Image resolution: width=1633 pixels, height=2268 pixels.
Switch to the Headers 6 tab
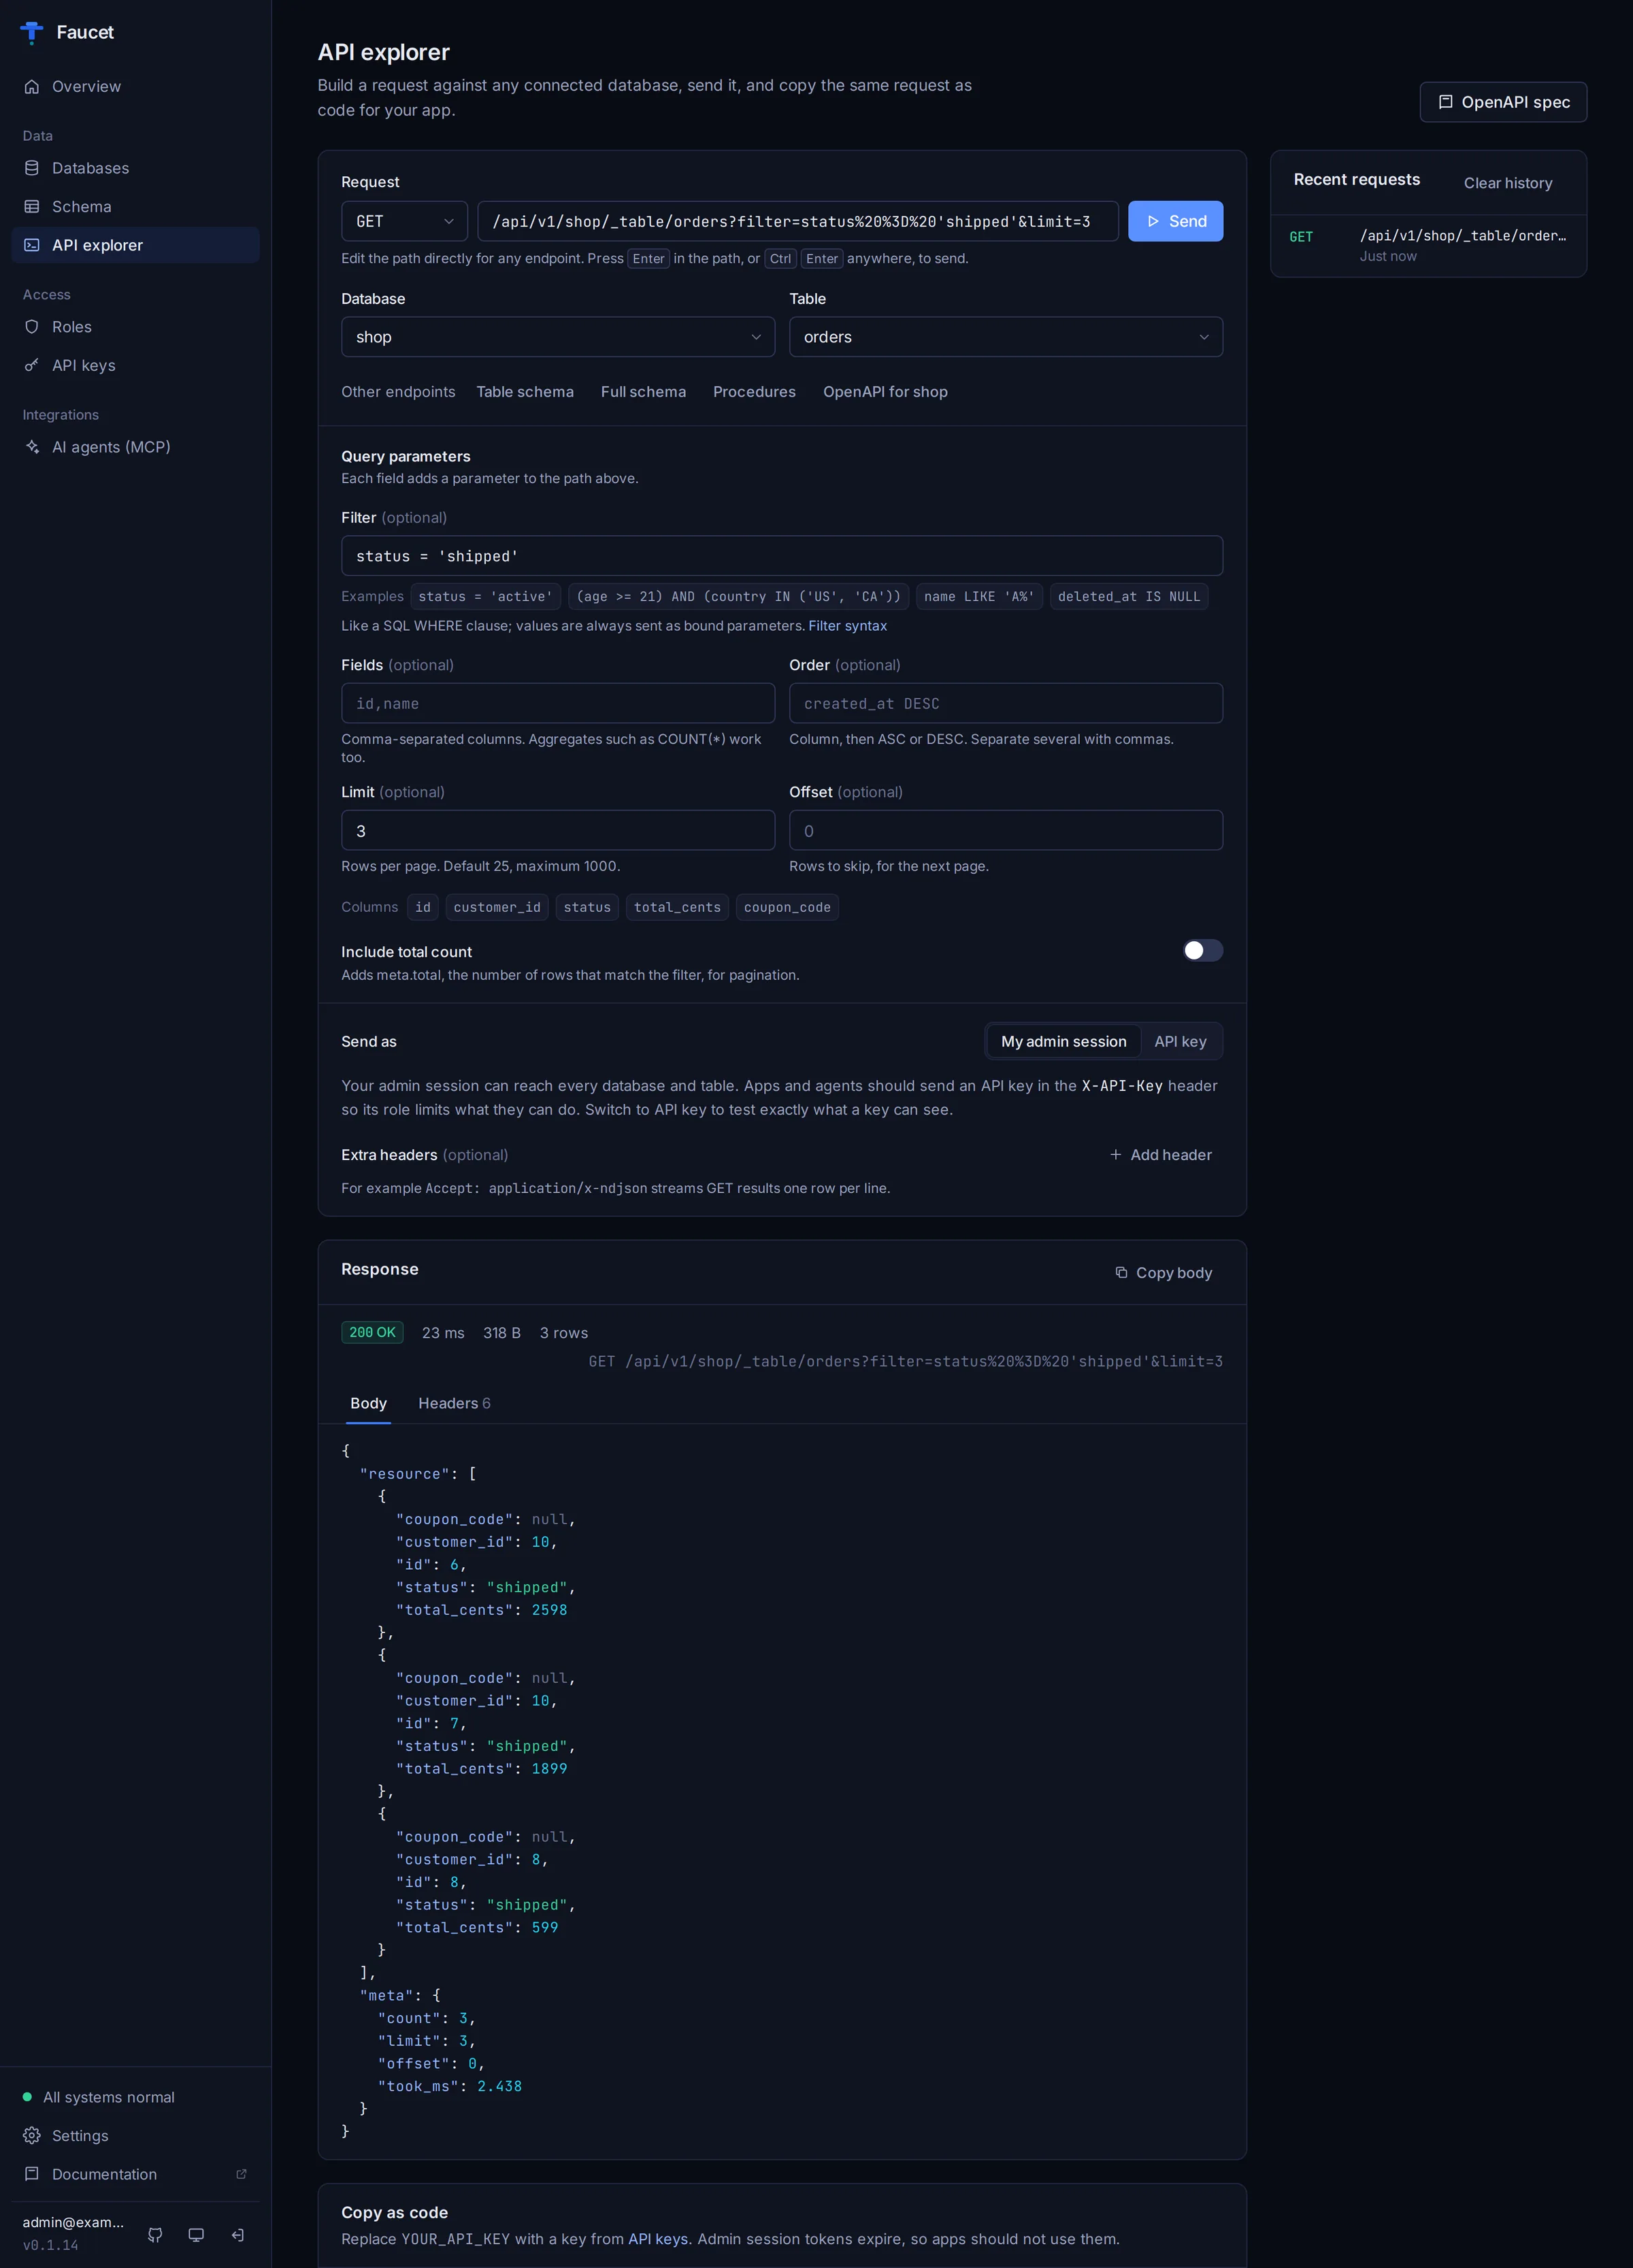click(x=454, y=1403)
